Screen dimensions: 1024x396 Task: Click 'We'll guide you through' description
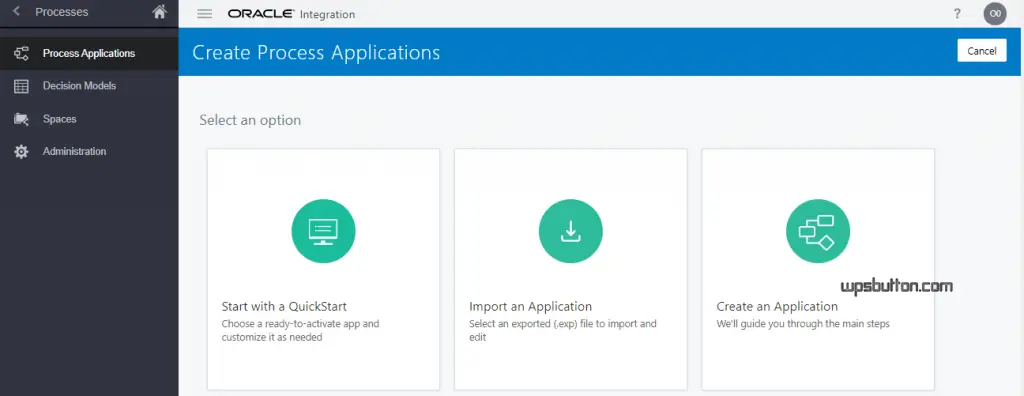[x=803, y=323]
